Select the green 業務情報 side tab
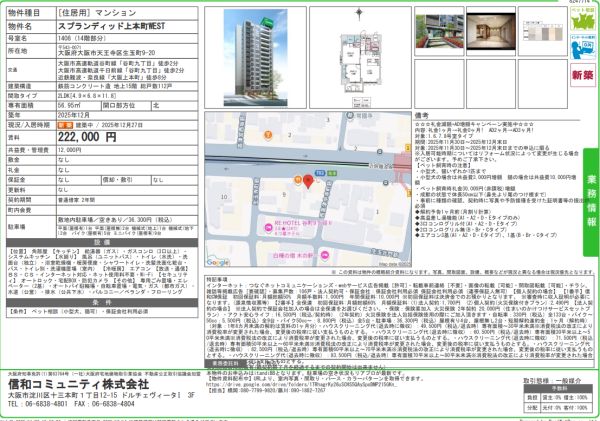This screenshot has height=421, width=600. (x=591, y=202)
